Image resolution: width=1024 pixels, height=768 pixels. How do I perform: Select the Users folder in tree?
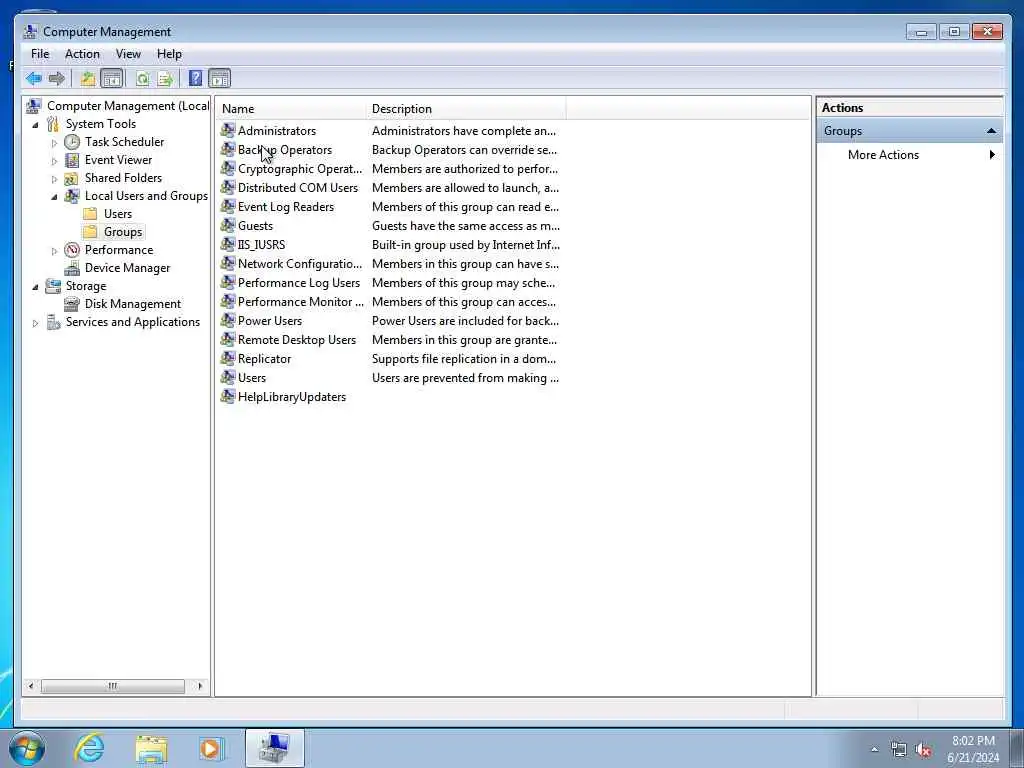coord(118,214)
